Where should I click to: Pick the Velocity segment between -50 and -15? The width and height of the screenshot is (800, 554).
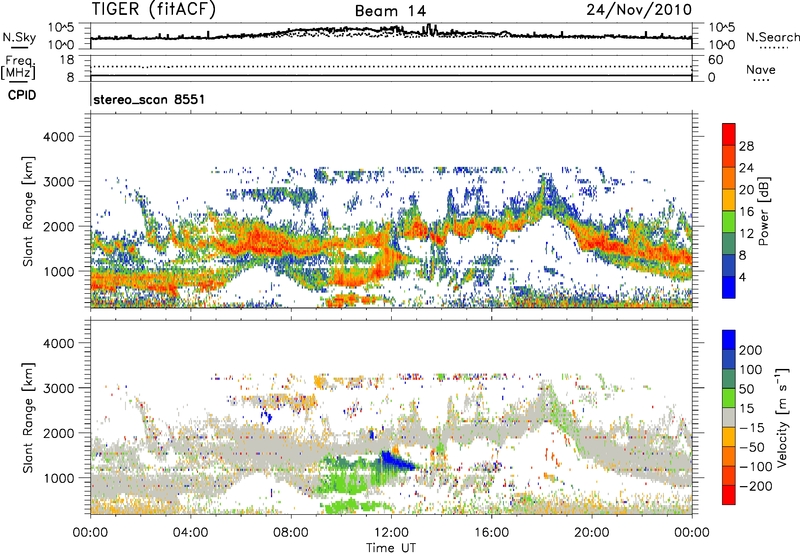(x=729, y=437)
